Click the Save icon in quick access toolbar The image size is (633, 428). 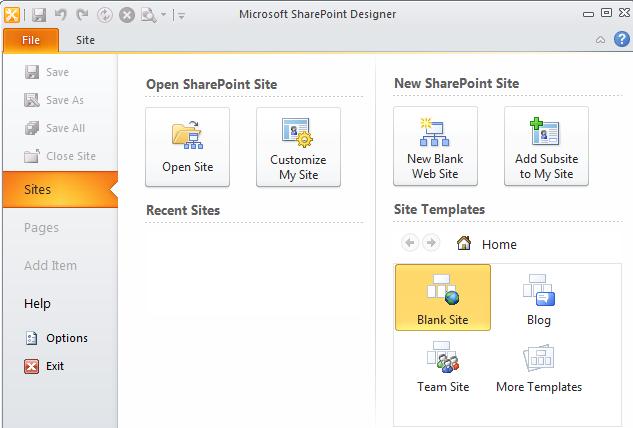pyautogui.click(x=39, y=15)
